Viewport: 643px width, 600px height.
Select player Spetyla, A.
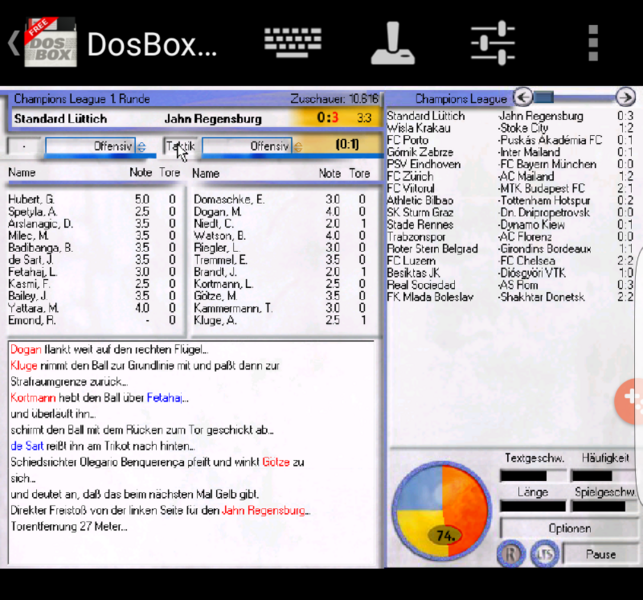pyautogui.click(x=92, y=212)
